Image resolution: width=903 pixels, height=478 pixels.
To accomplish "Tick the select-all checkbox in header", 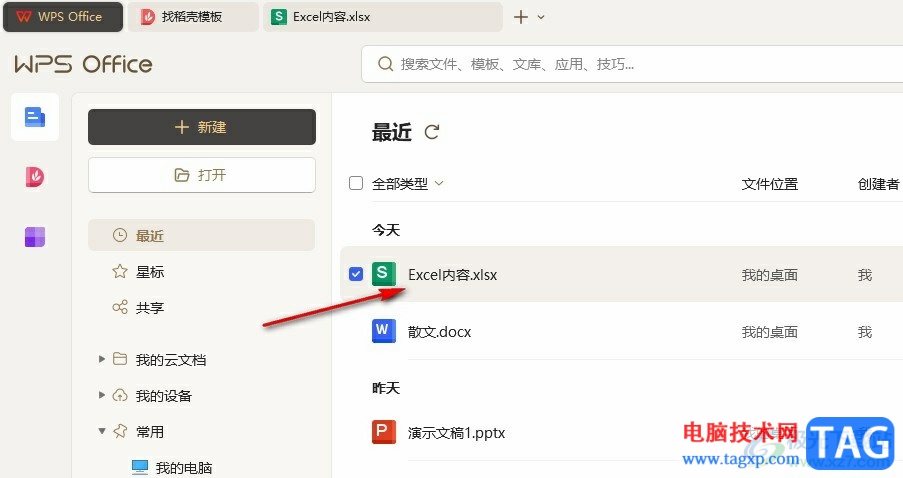I will [x=356, y=183].
